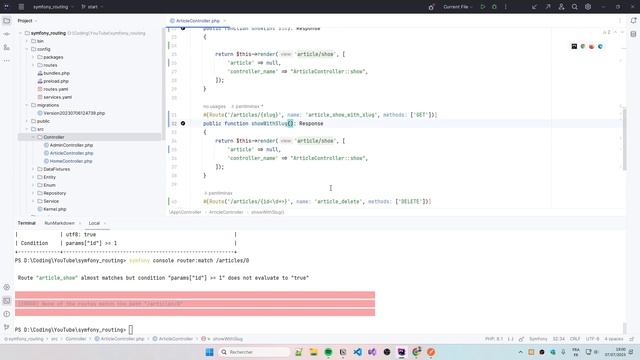Expand the DataFixtures folder
Screen dimensions: 640x360
pos(33,169)
